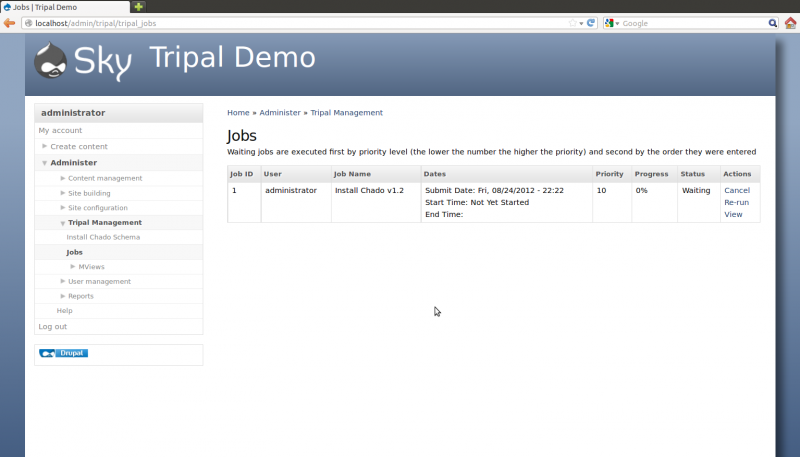Image resolution: width=800 pixels, height=457 pixels.
Task: Open My account menu item
Action: 60,131
